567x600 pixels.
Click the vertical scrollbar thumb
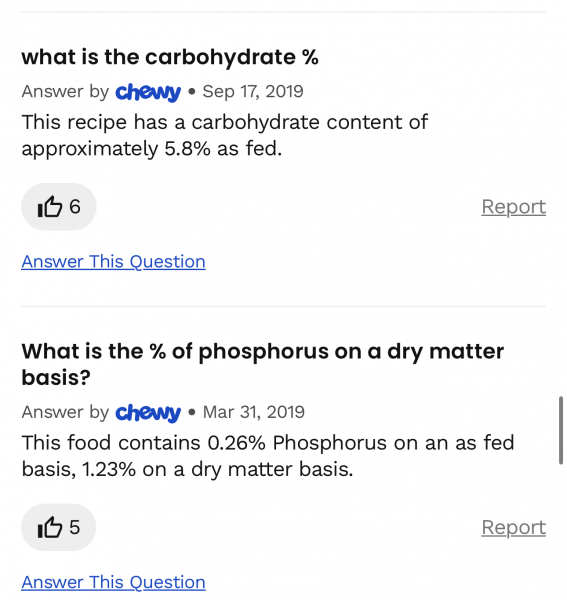[x=561, y=430]
